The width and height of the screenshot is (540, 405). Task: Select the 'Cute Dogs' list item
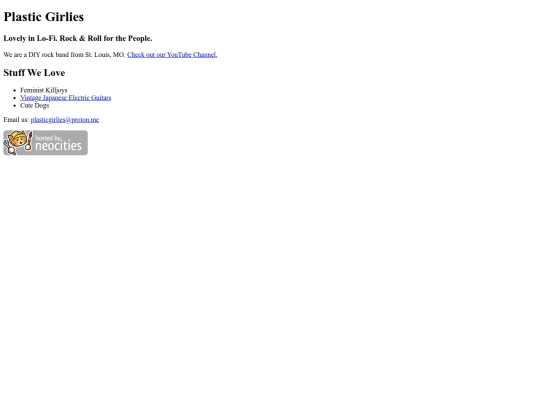coord(34,105)
